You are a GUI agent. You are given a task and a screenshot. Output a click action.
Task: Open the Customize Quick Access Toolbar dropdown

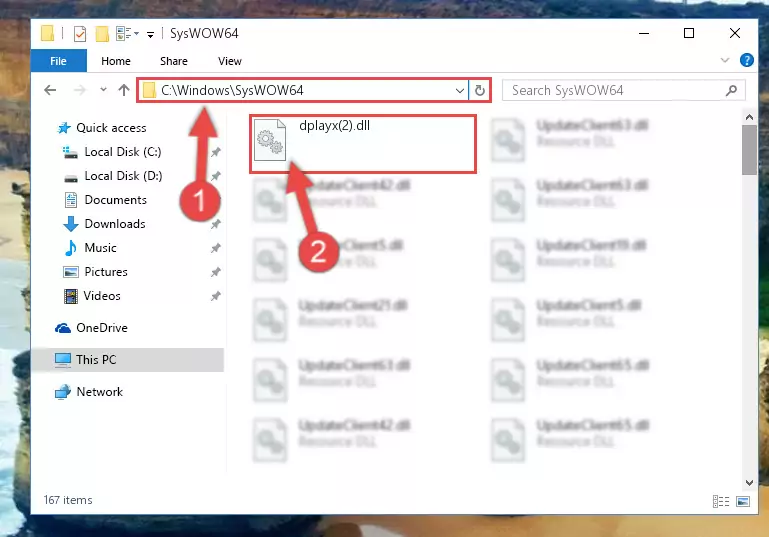pos(150,34)
